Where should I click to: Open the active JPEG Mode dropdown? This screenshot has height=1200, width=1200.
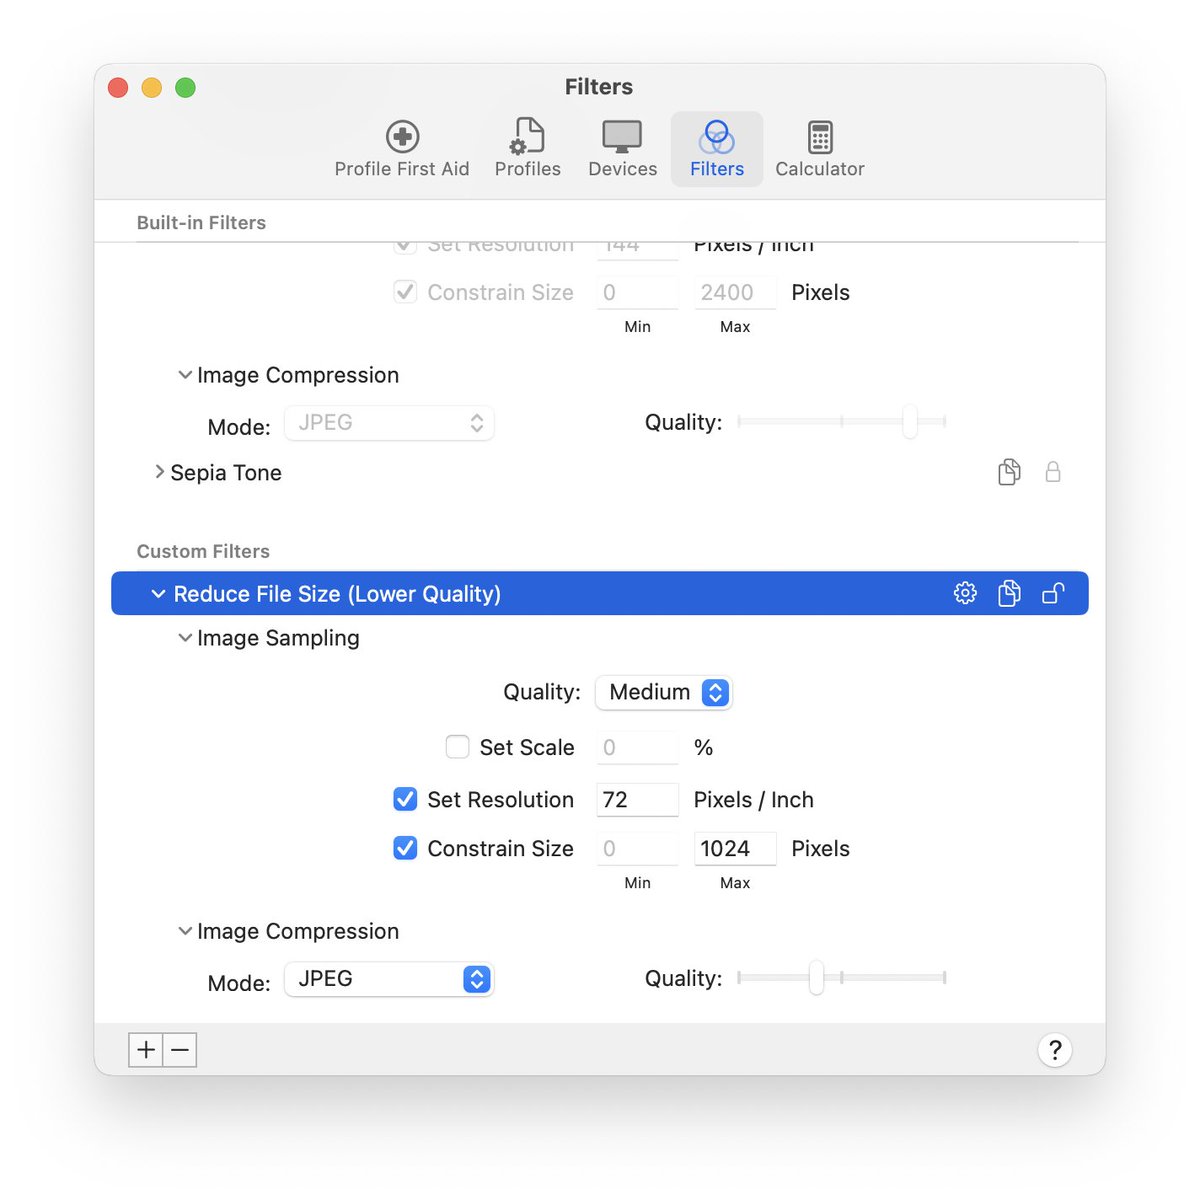point(389,979)
